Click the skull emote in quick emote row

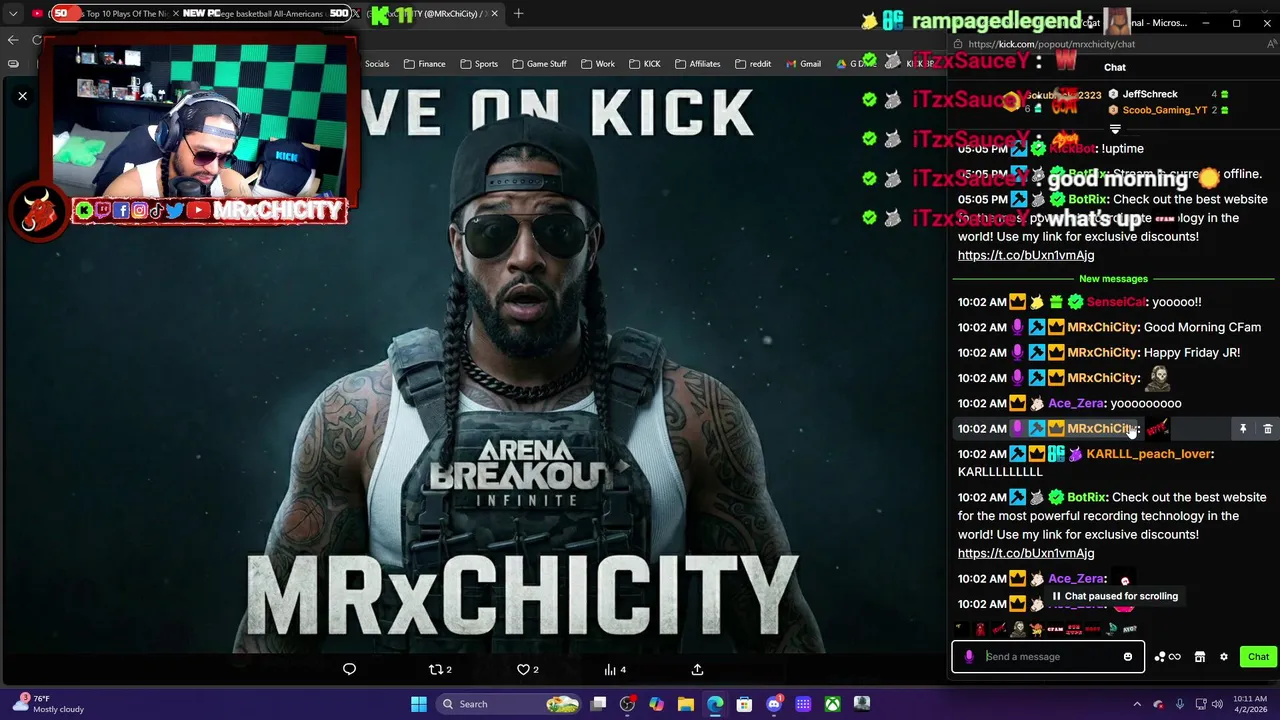(1017, 629)
